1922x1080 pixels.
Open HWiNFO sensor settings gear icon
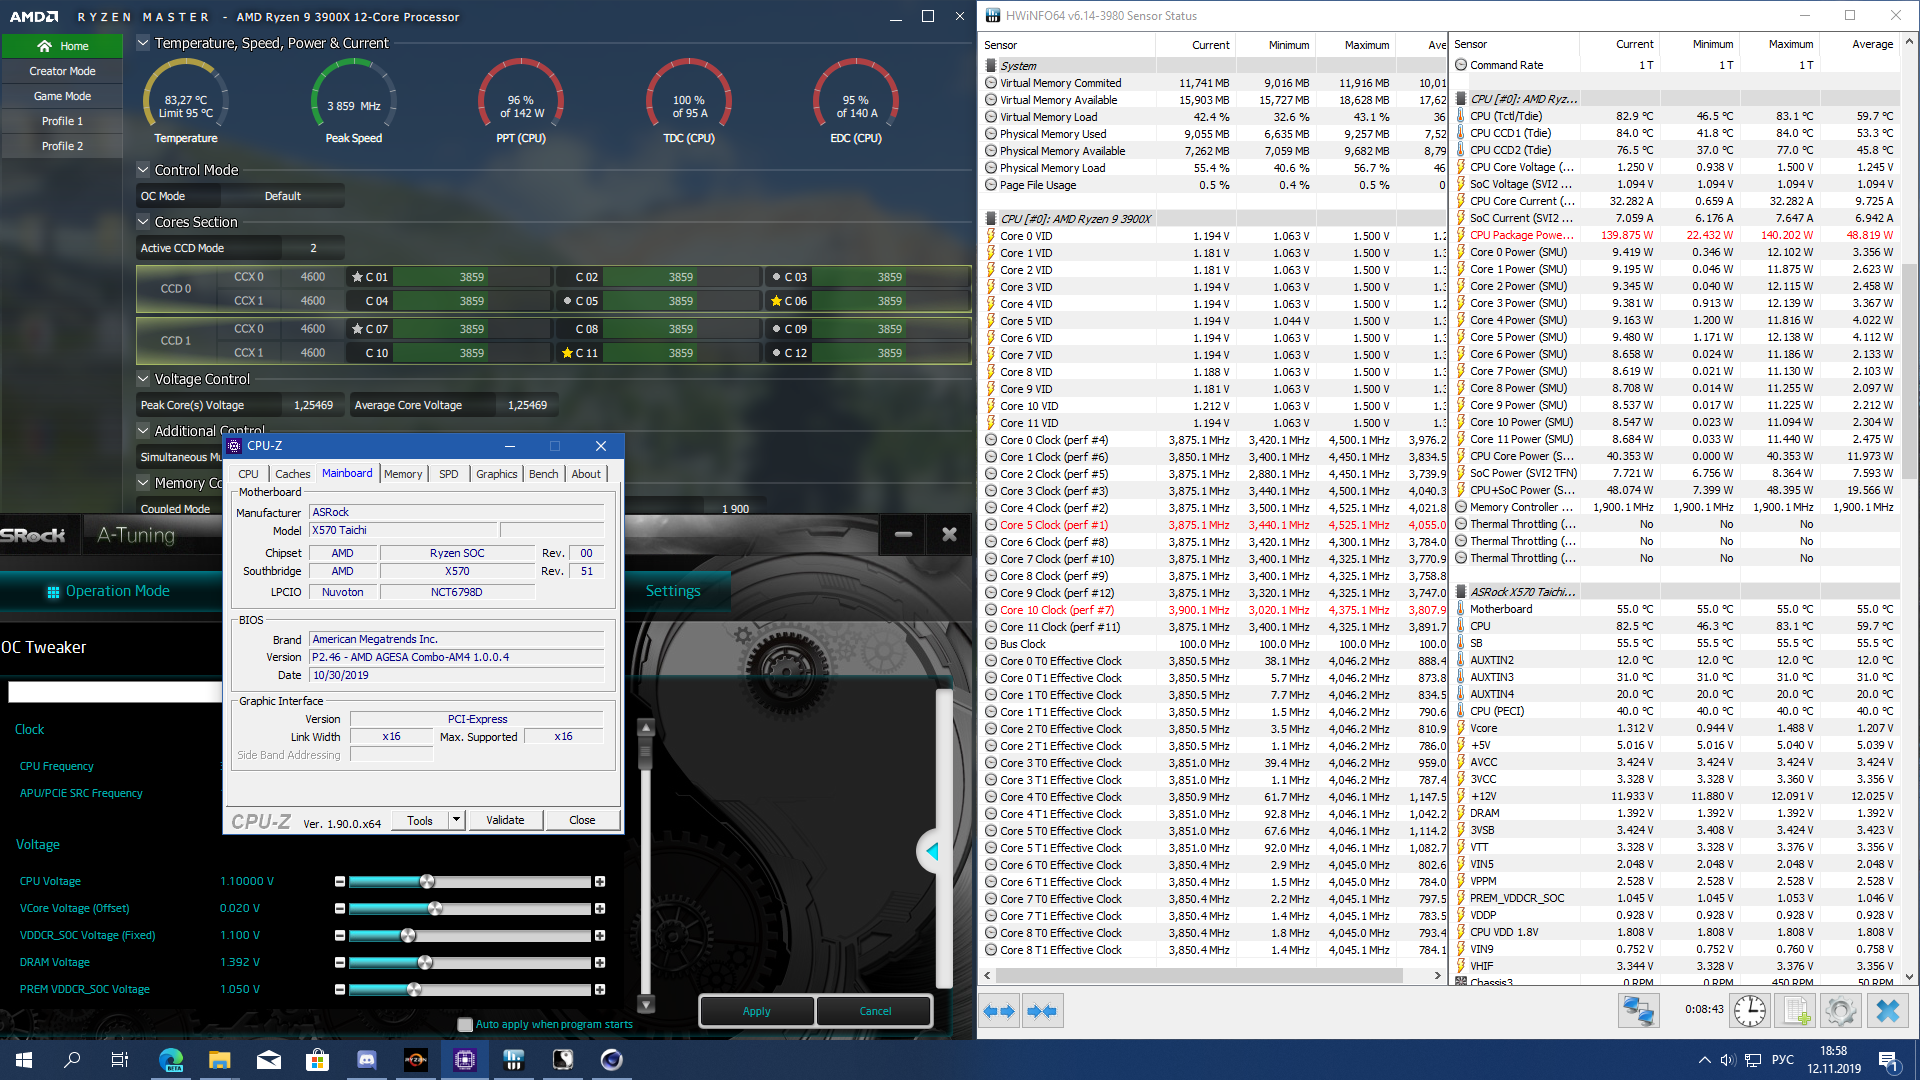click(x=1840, y=1012)
